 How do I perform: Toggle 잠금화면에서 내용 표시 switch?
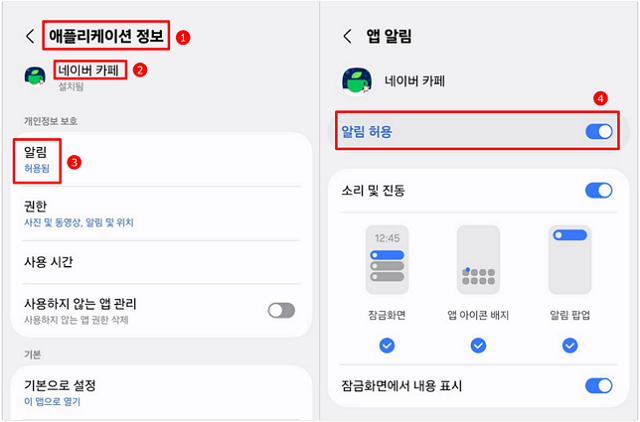(x=598, y=385)
